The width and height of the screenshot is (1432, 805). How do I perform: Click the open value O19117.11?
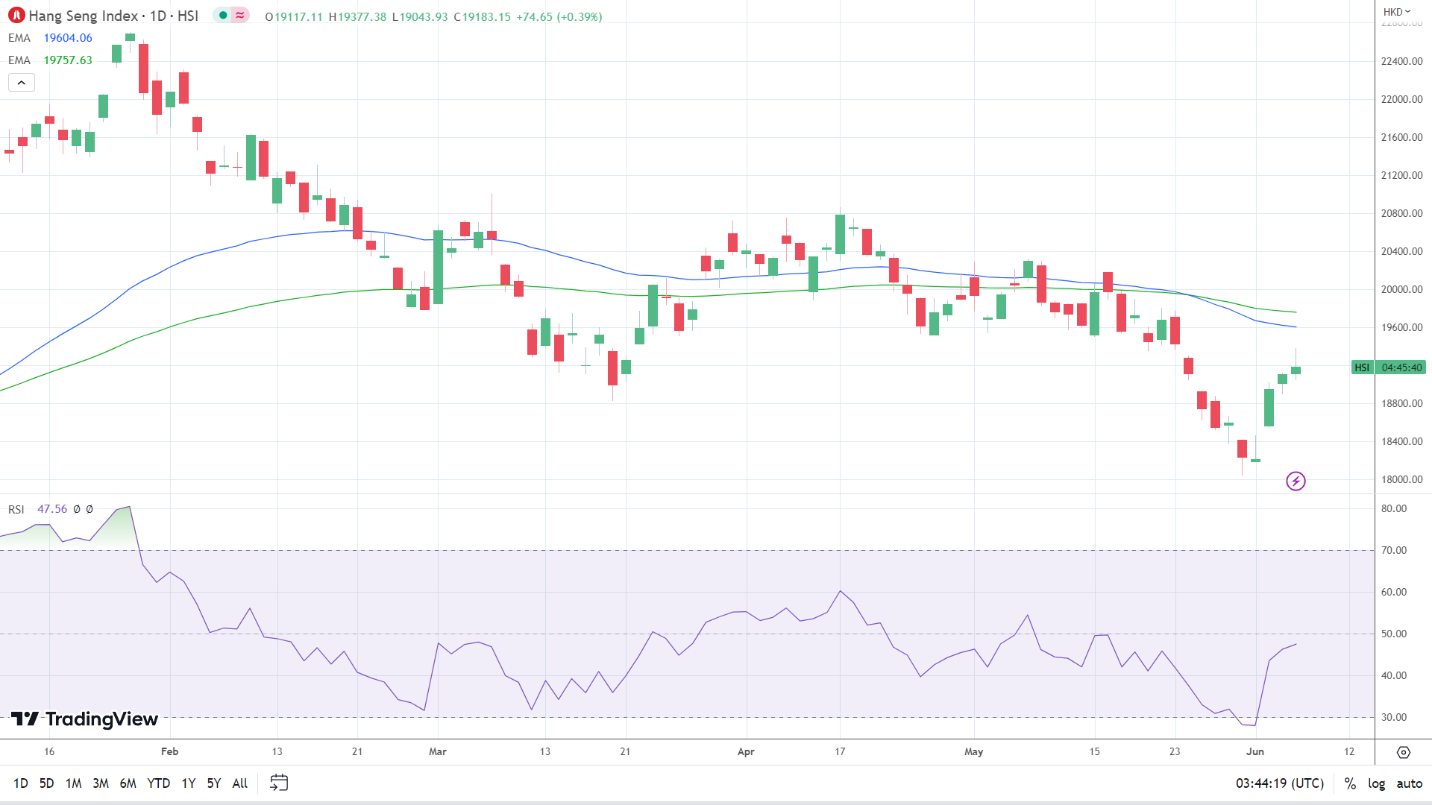(295, 17)
